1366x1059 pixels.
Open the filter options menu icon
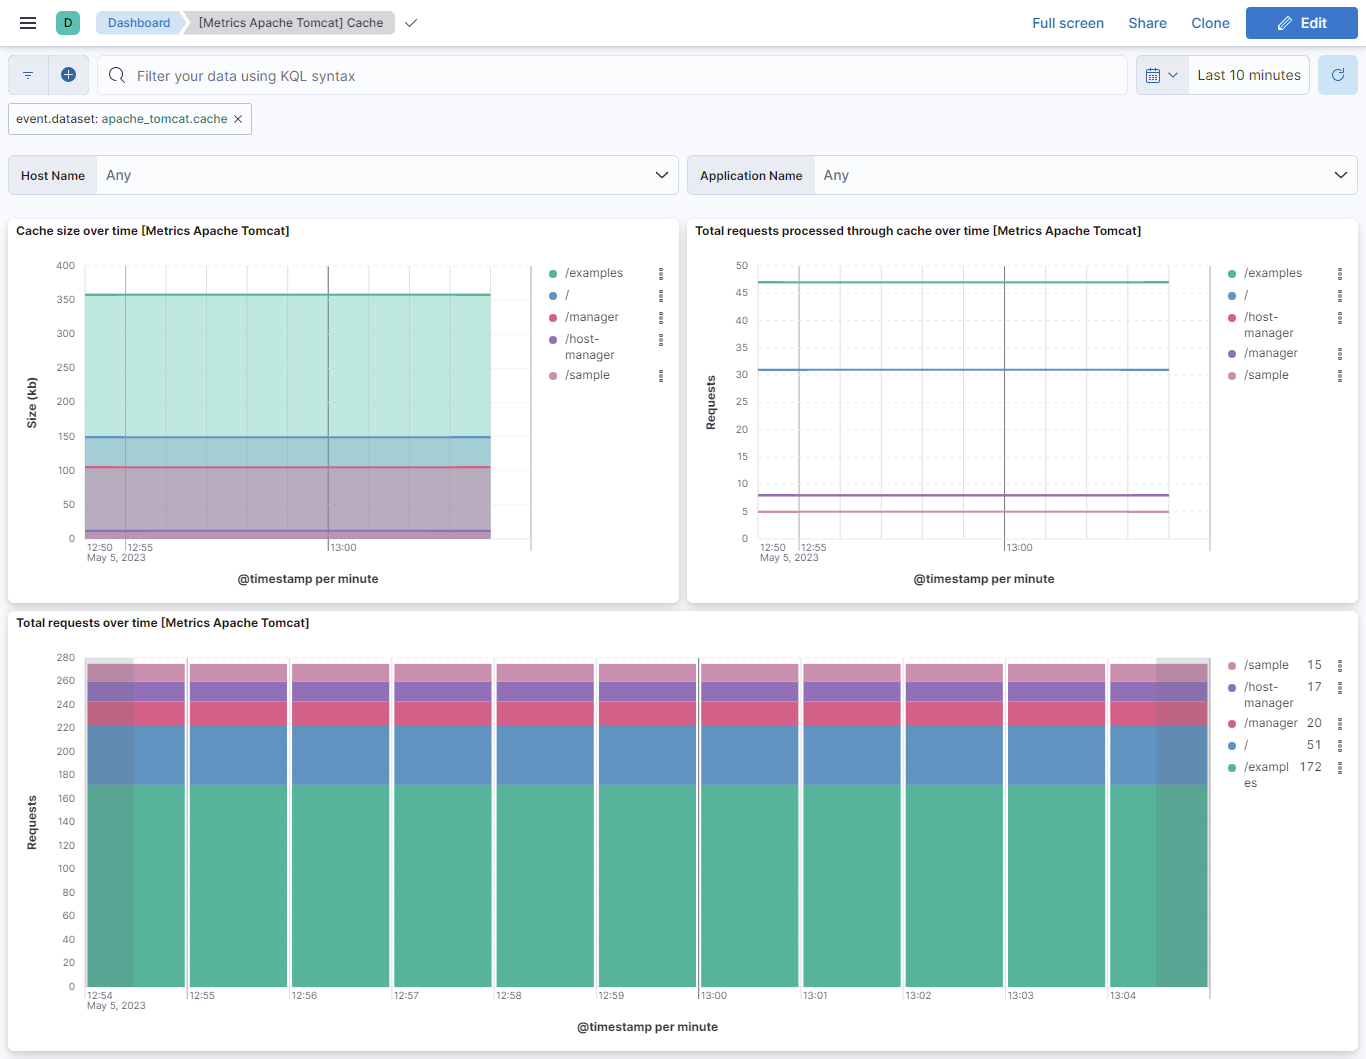click(x=28, y=75)
